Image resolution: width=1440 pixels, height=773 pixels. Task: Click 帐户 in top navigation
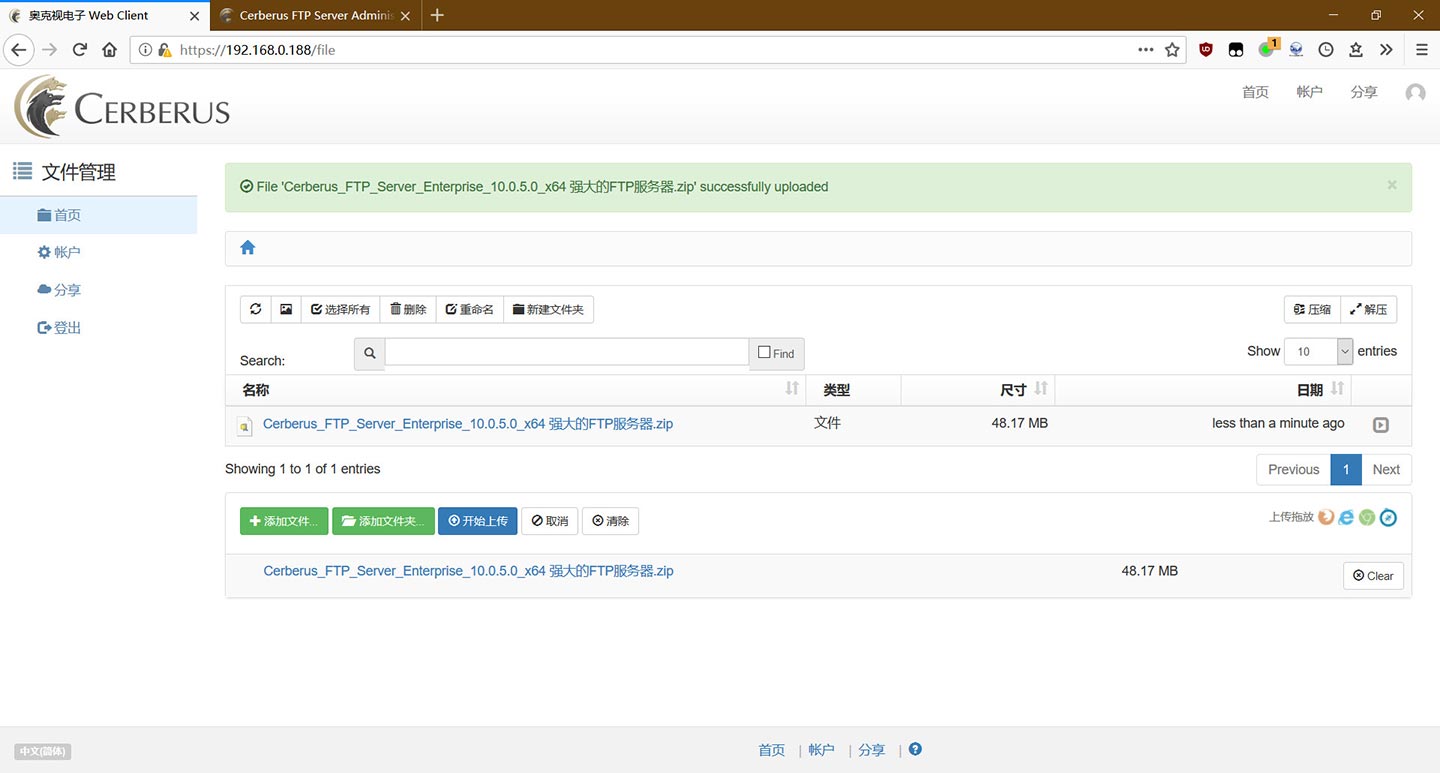1309,92
